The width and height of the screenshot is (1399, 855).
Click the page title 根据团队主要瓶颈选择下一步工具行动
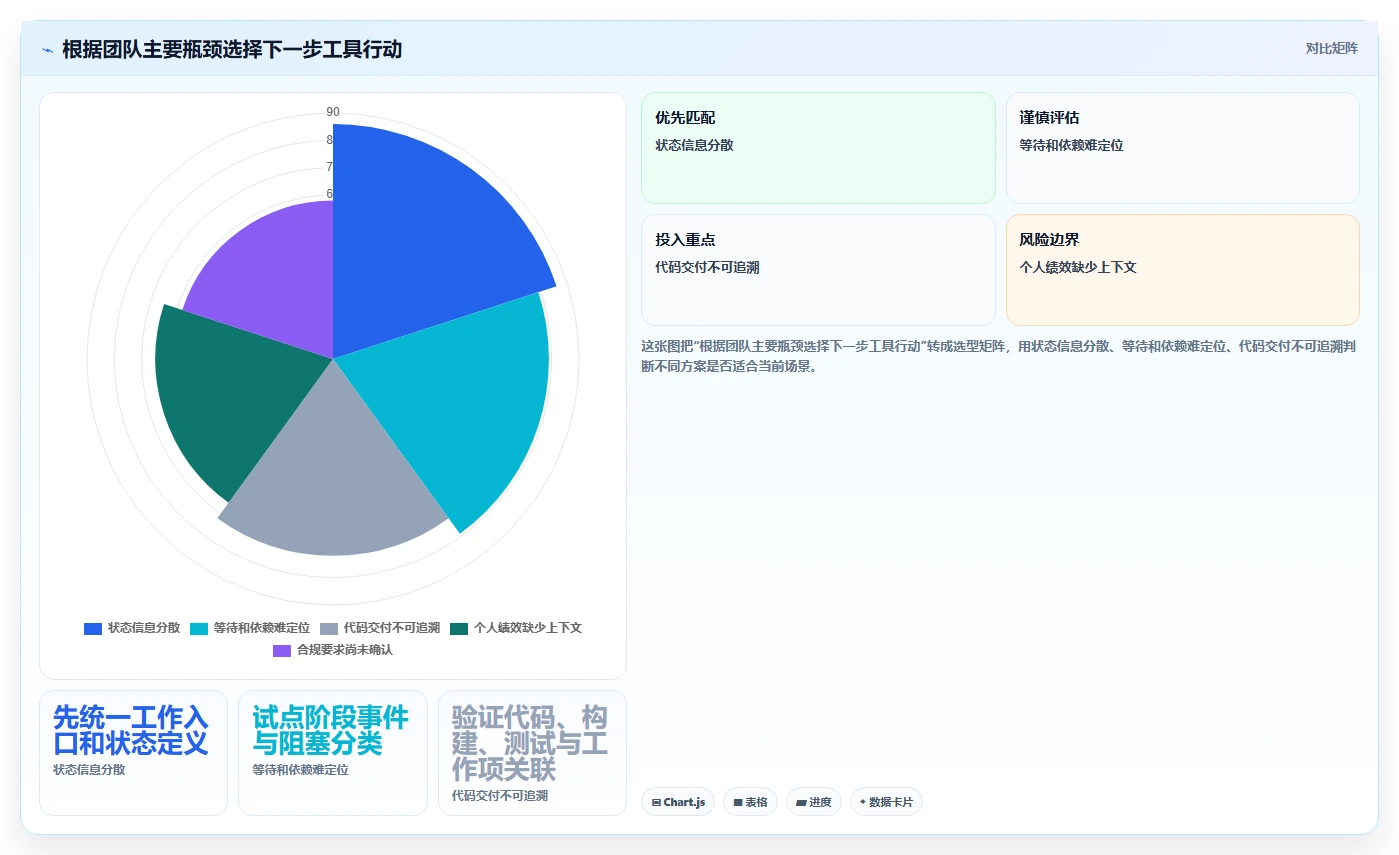click(x=232, y=49)
